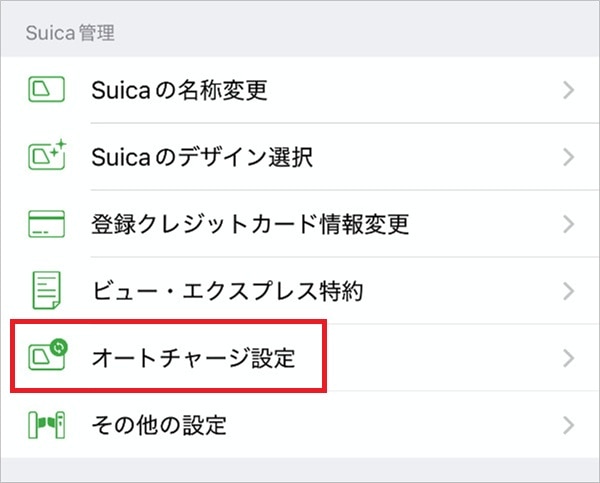Click the credit card icon for 登録クレジットカード情報変更
Image resolution: width=600 pixels, height=483 pixels.
[x=46, y=224]
